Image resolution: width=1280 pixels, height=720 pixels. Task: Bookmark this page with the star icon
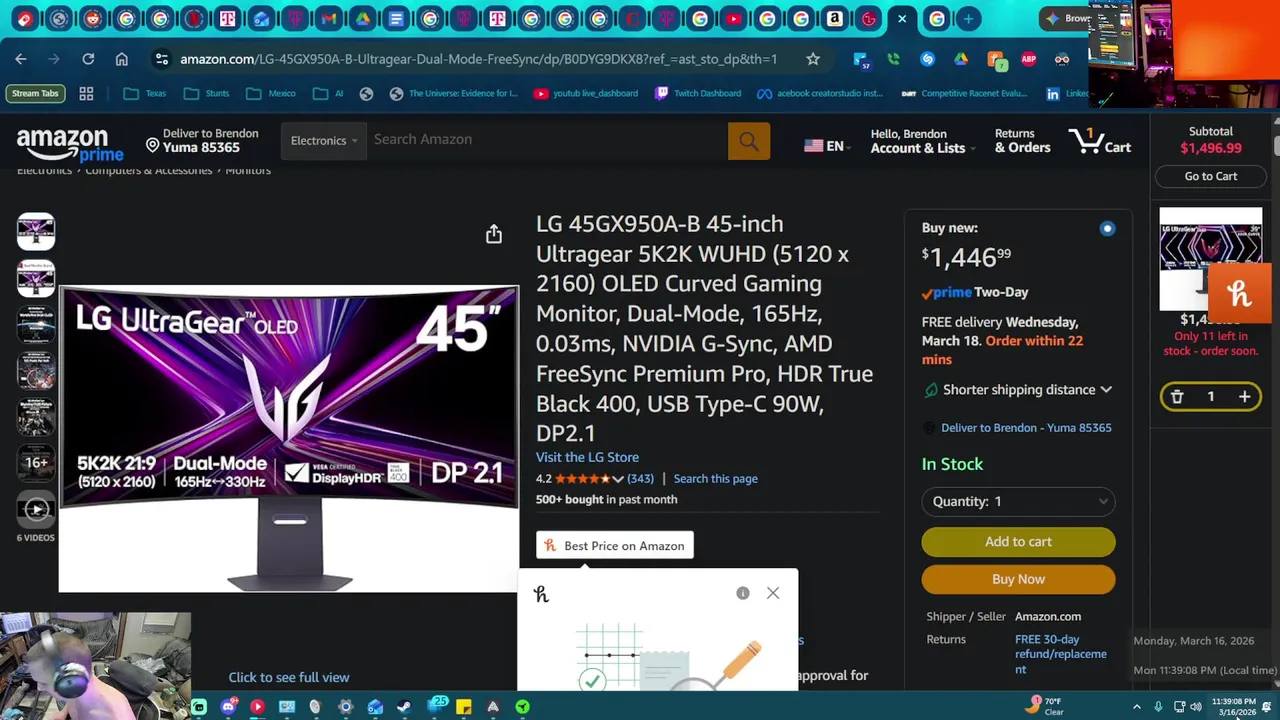point(813,59)
